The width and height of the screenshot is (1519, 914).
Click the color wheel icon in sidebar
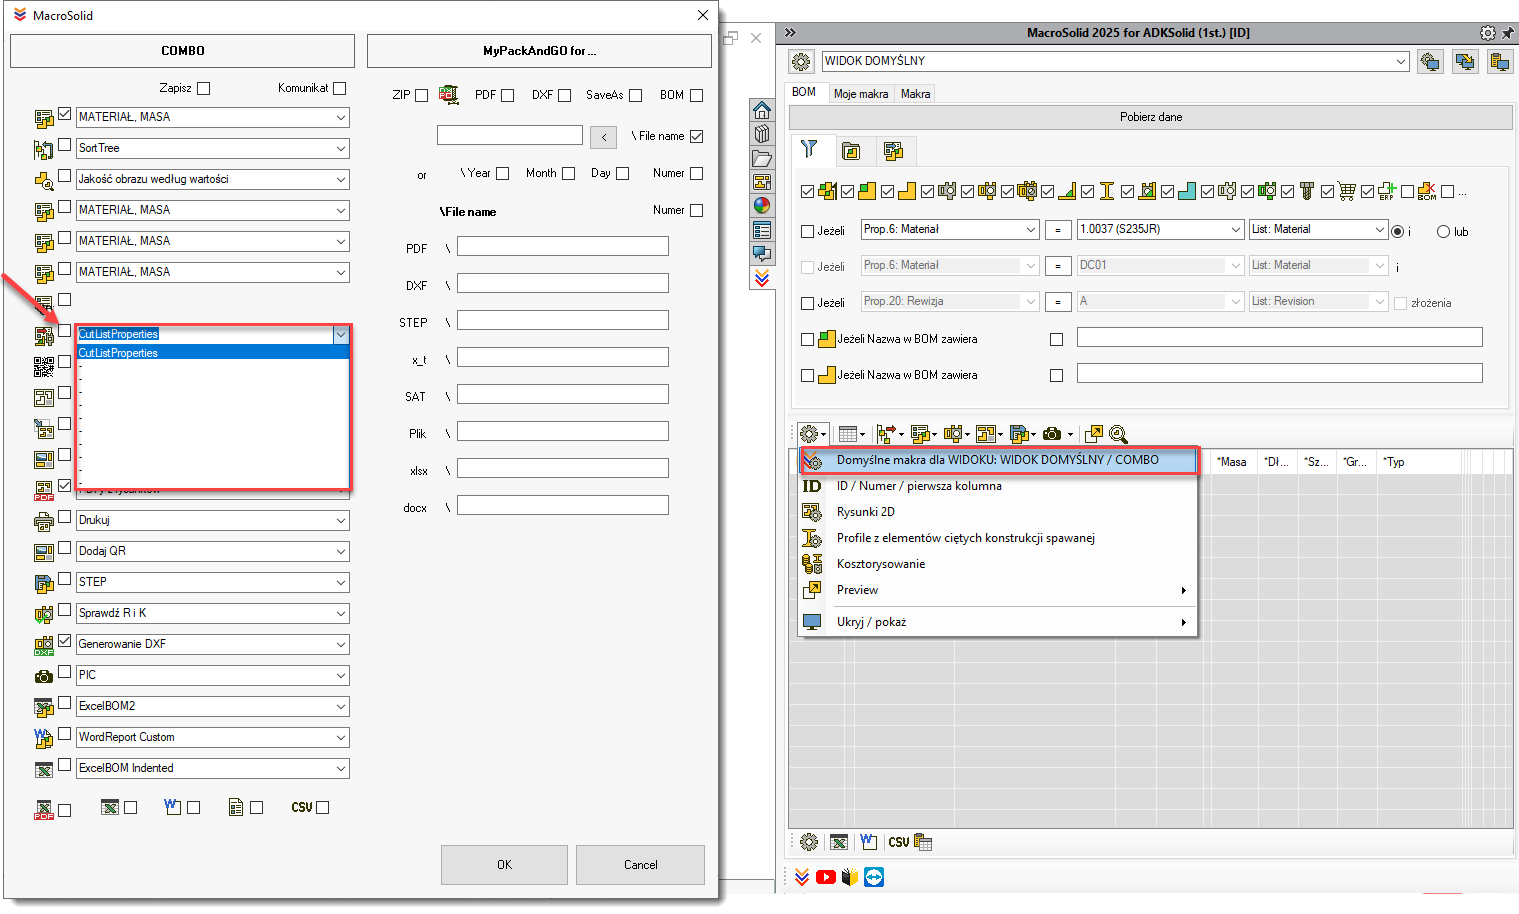[x=762, y=206]
